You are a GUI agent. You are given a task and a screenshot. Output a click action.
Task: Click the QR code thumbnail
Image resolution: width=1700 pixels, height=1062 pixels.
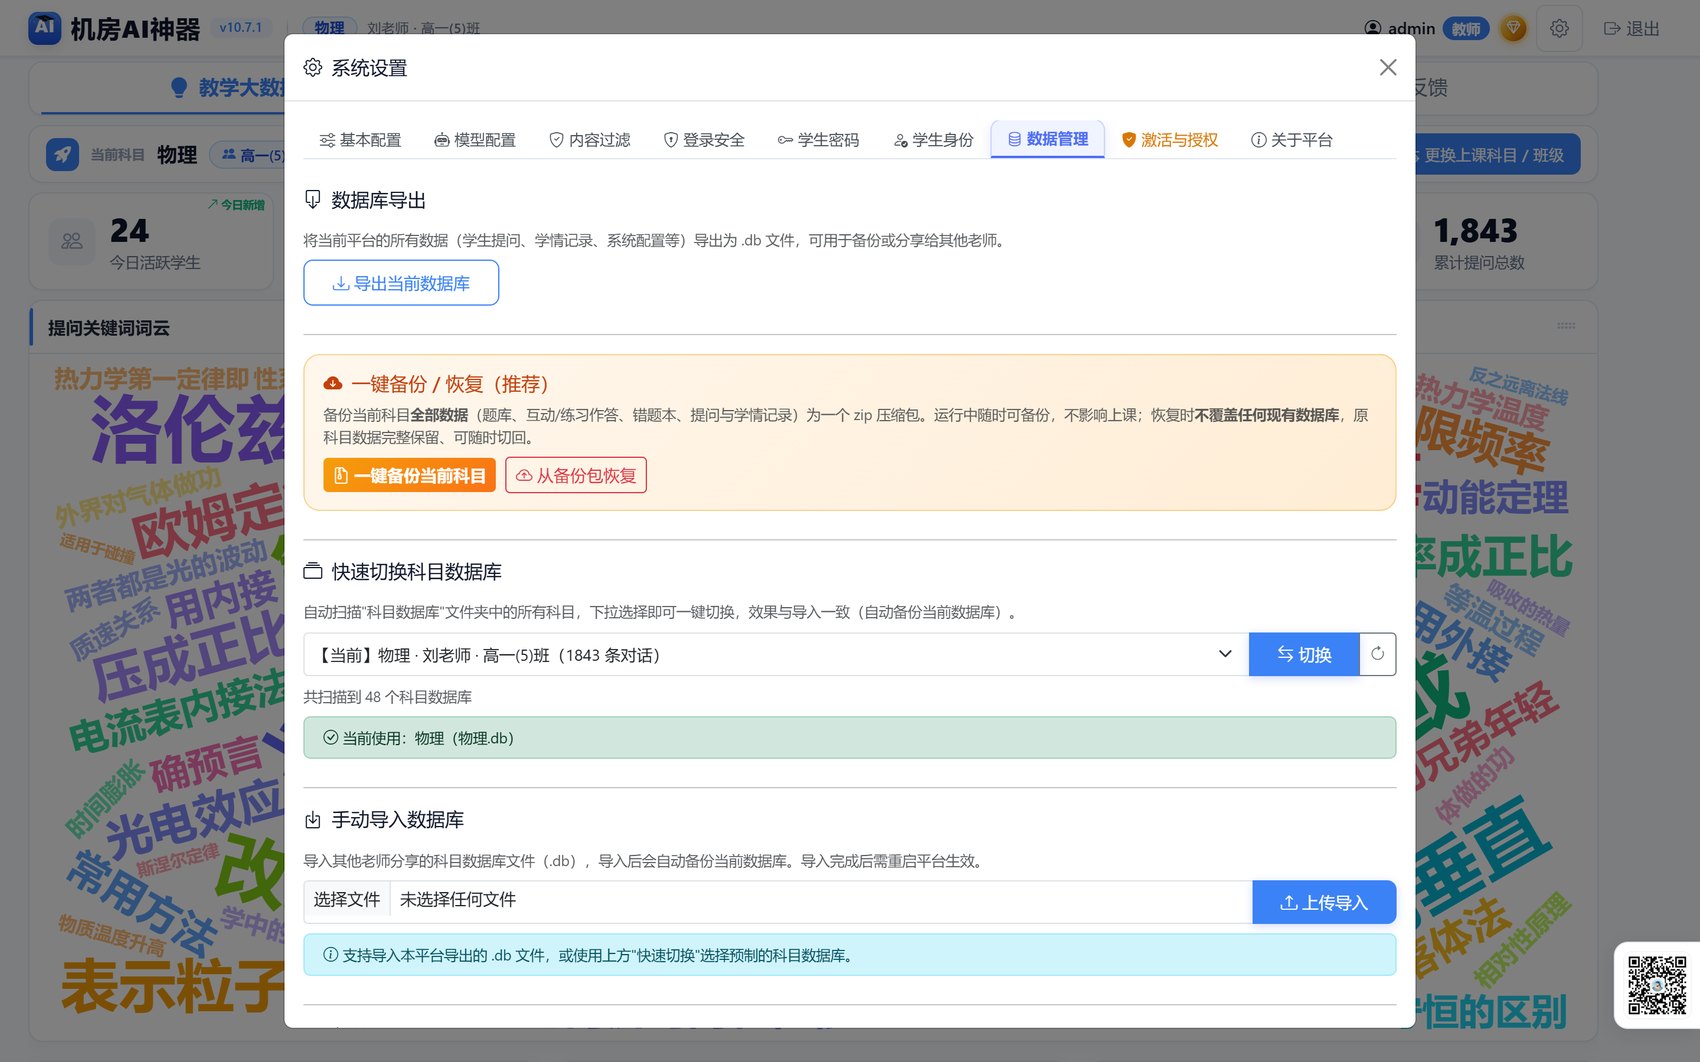pyautogui.click(x=1657, y=985)
